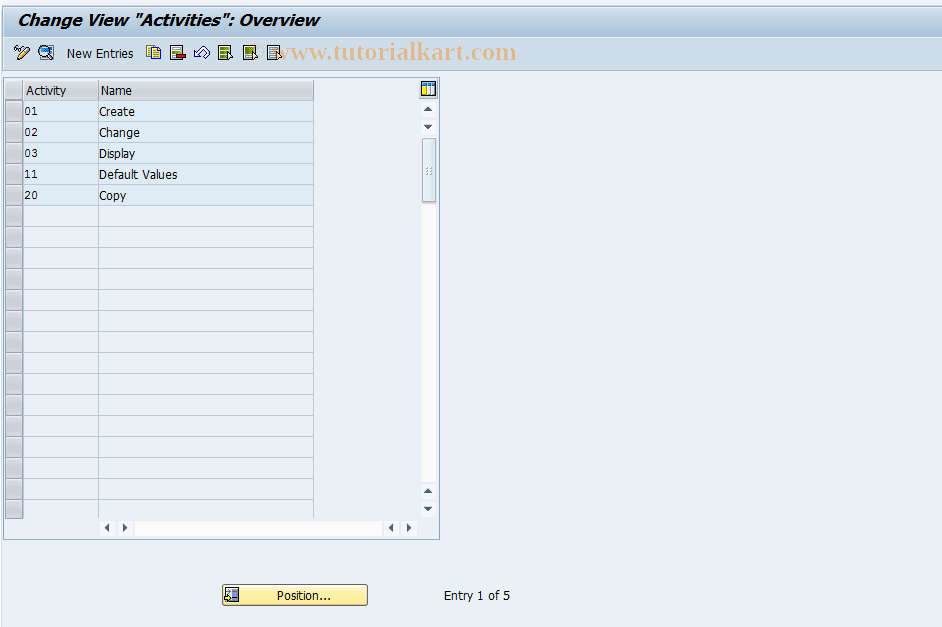The width and height of the screenshot is (942, 627).
Task: Click activity code 03 cell
Action: 61,153
